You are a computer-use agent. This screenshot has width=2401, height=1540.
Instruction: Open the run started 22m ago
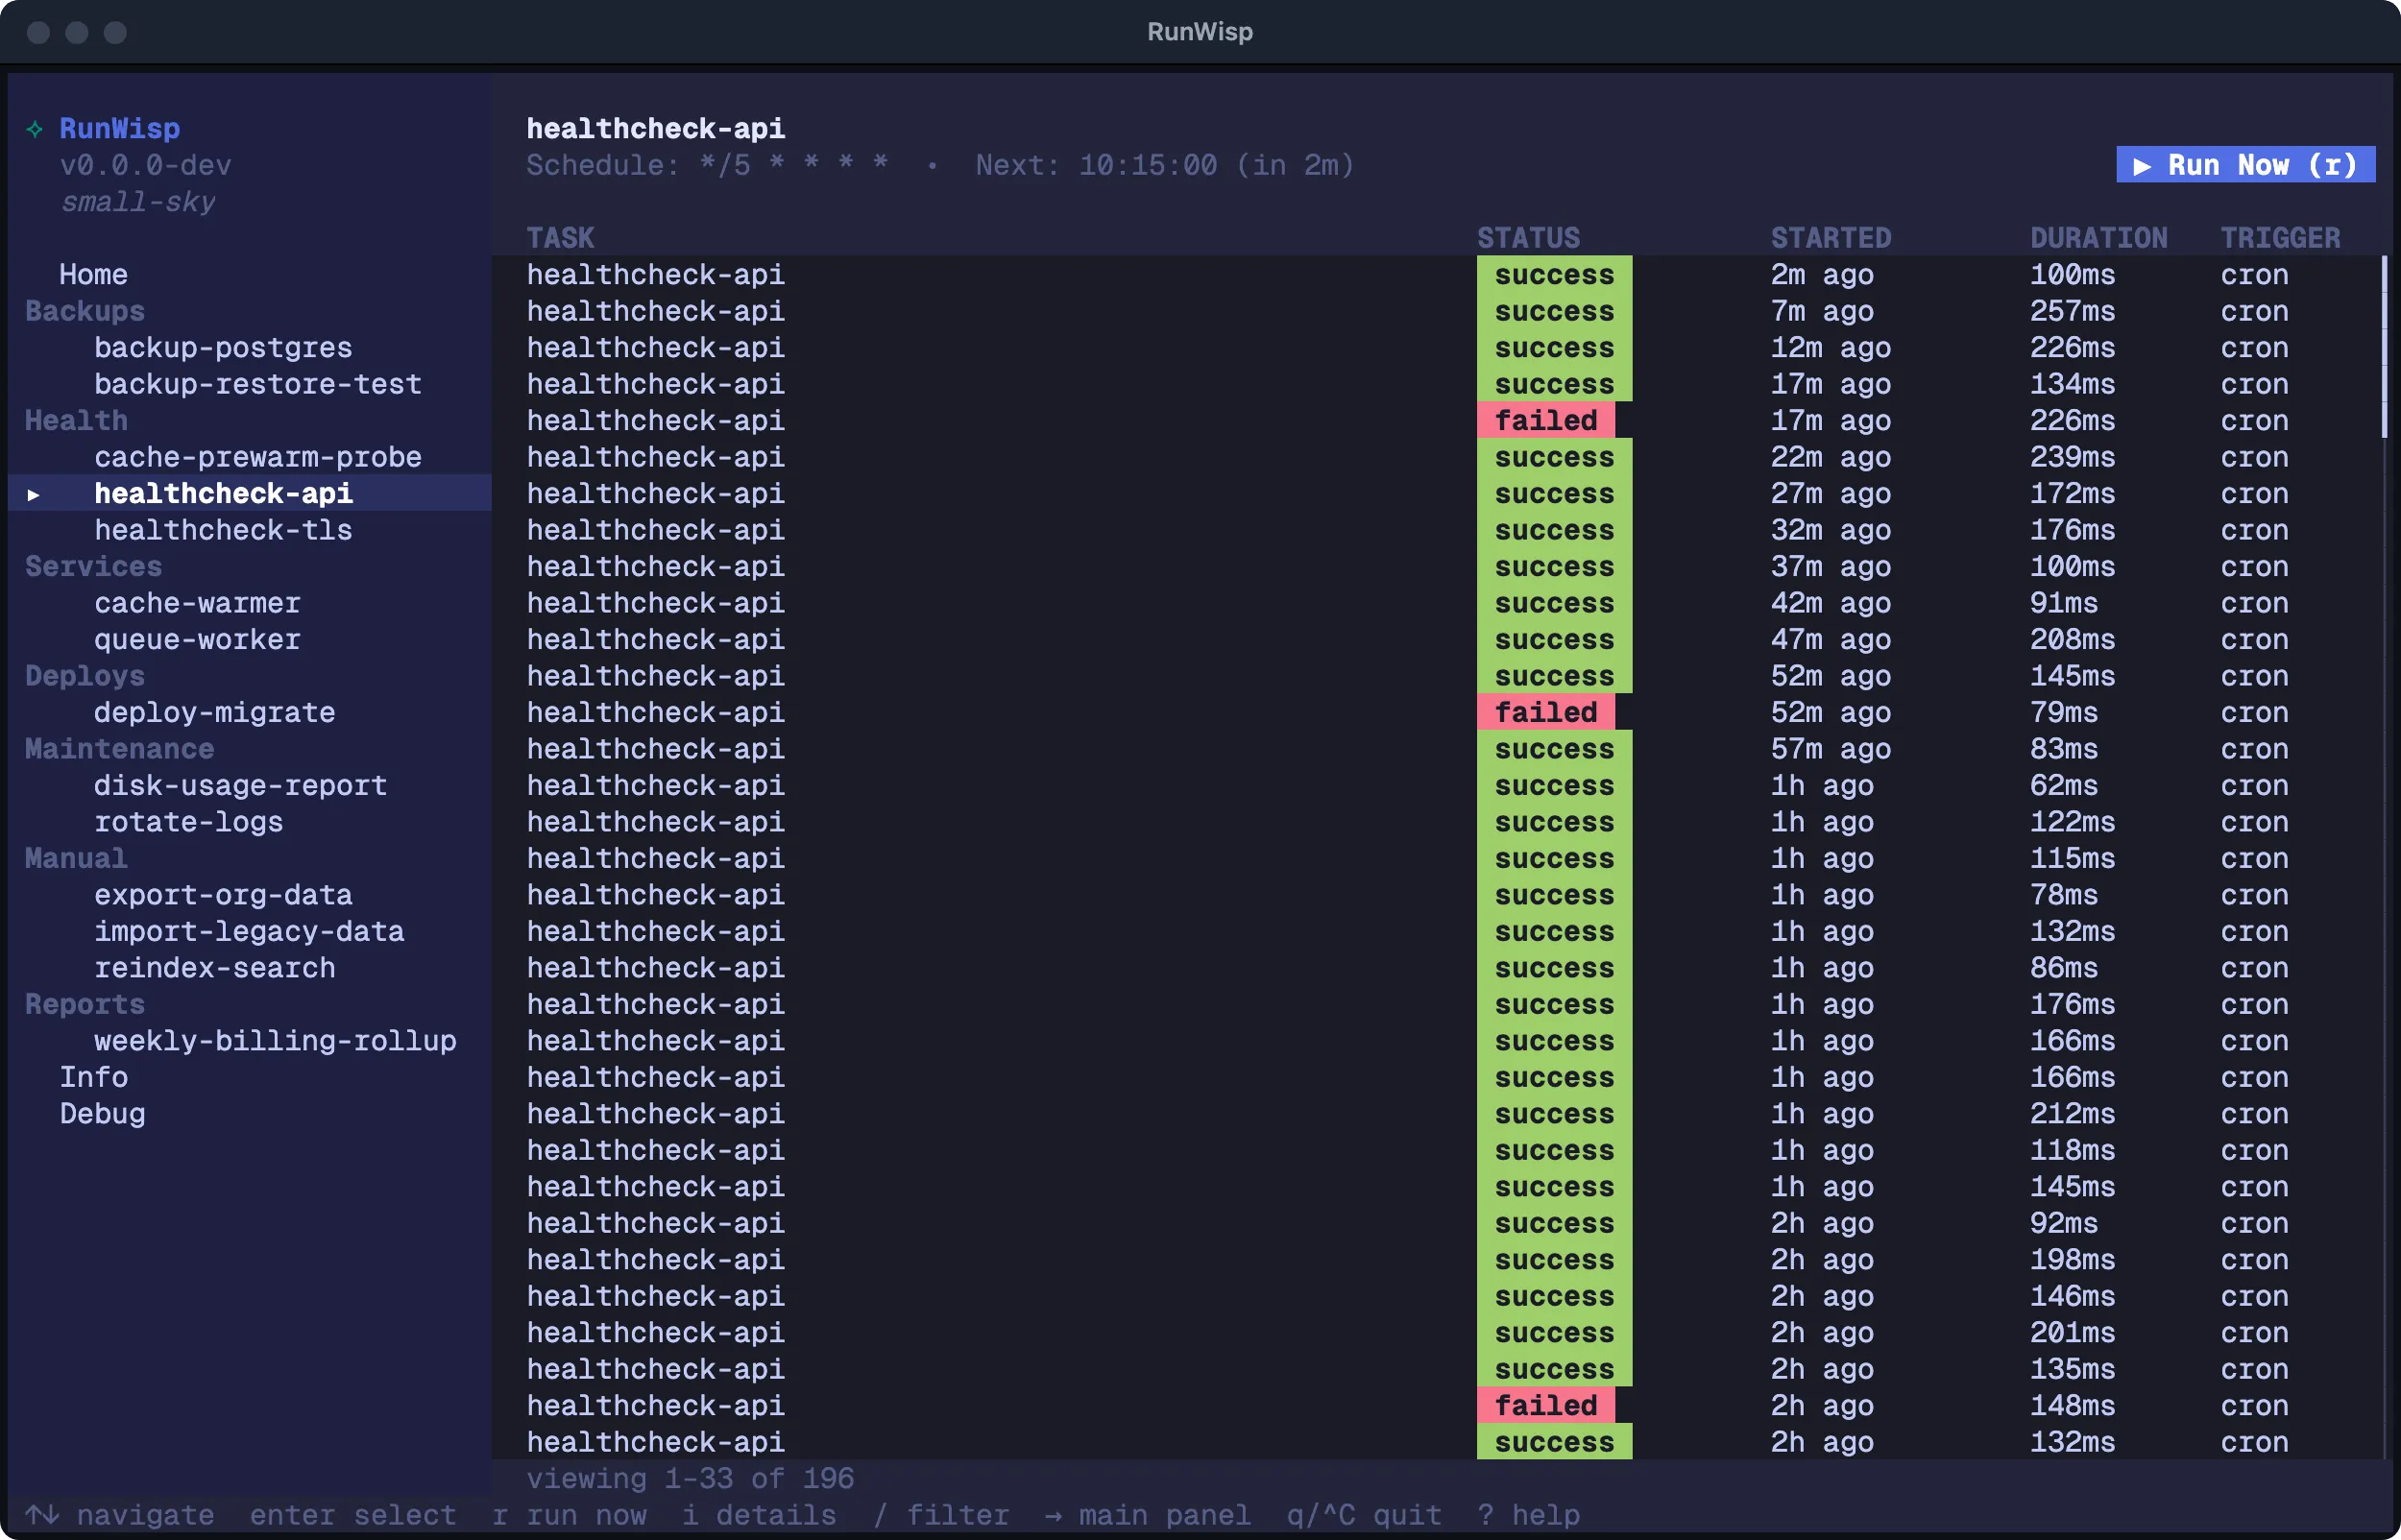[x=1436, y=457]
